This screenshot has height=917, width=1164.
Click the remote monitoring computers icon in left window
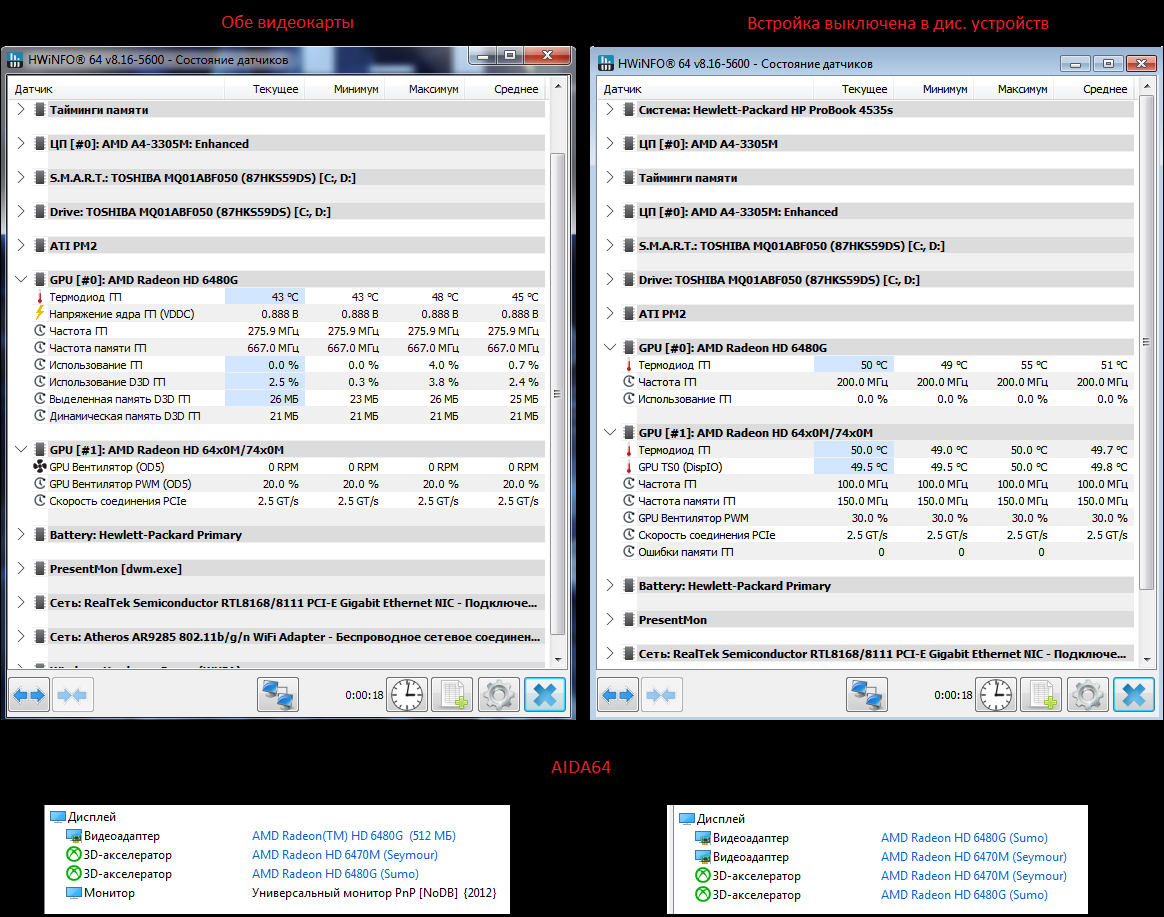point(278,695)
